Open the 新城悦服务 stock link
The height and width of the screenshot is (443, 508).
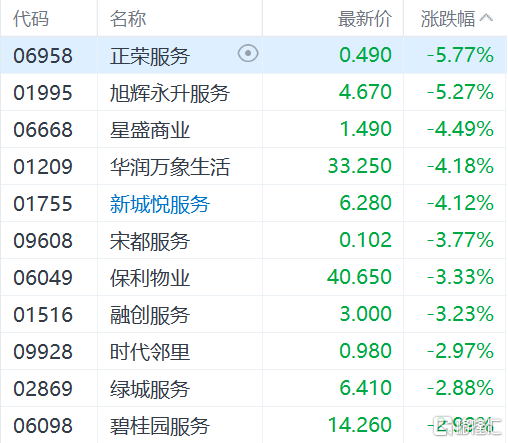click(160, 204)
